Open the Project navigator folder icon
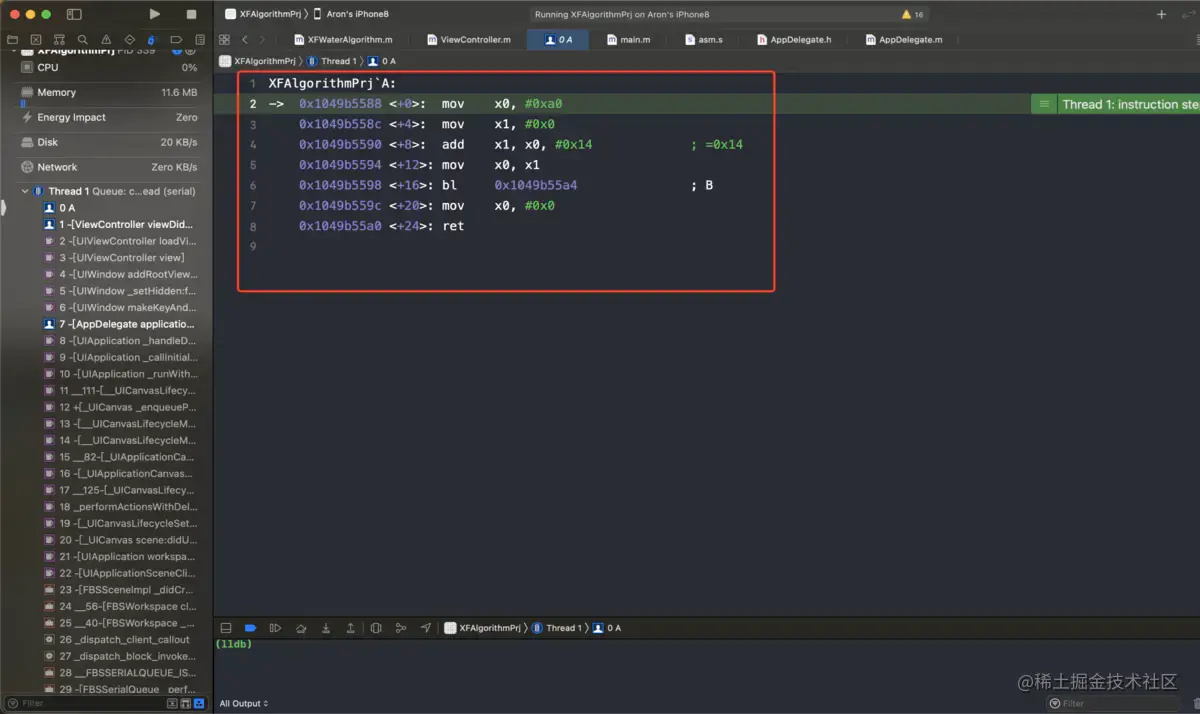 click(12, 40)
